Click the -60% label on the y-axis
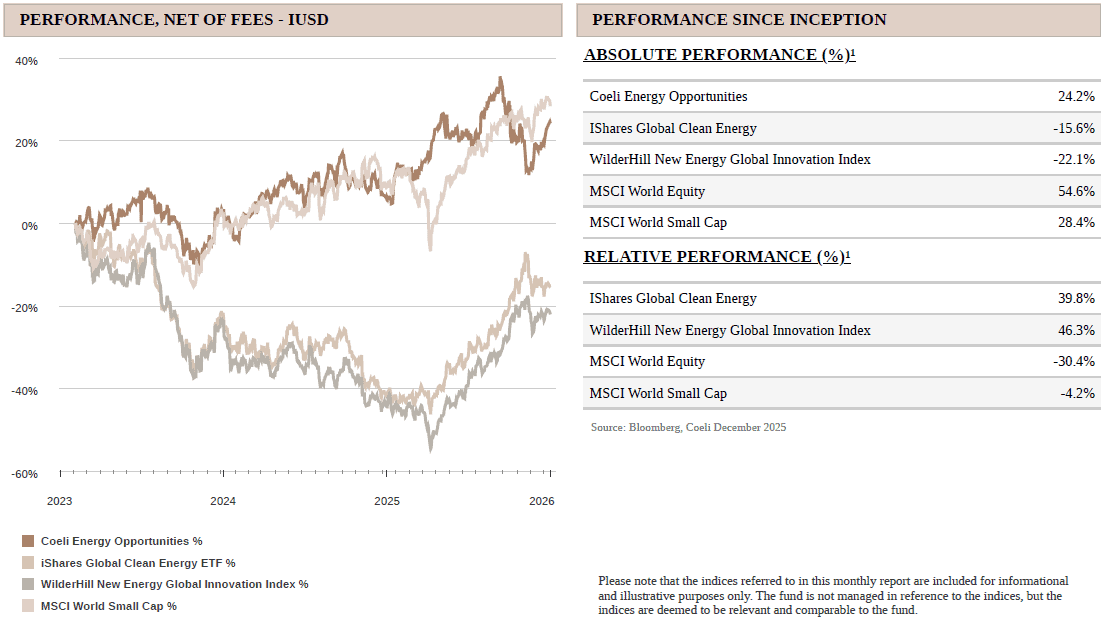Screen dimensions: 1105x618 point(24,473)
